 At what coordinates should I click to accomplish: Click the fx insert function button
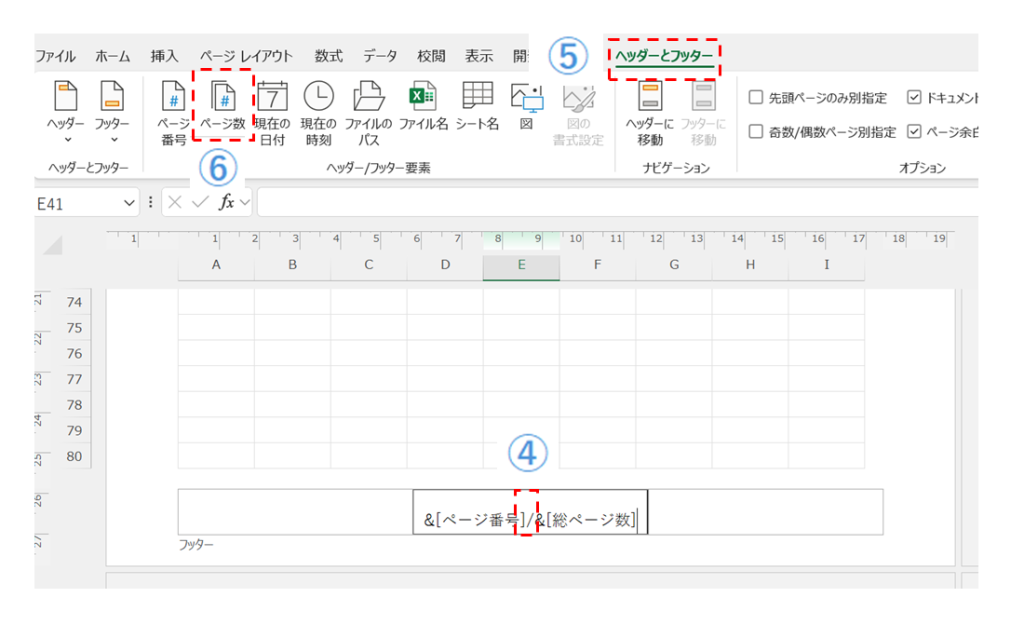point(227,202)
